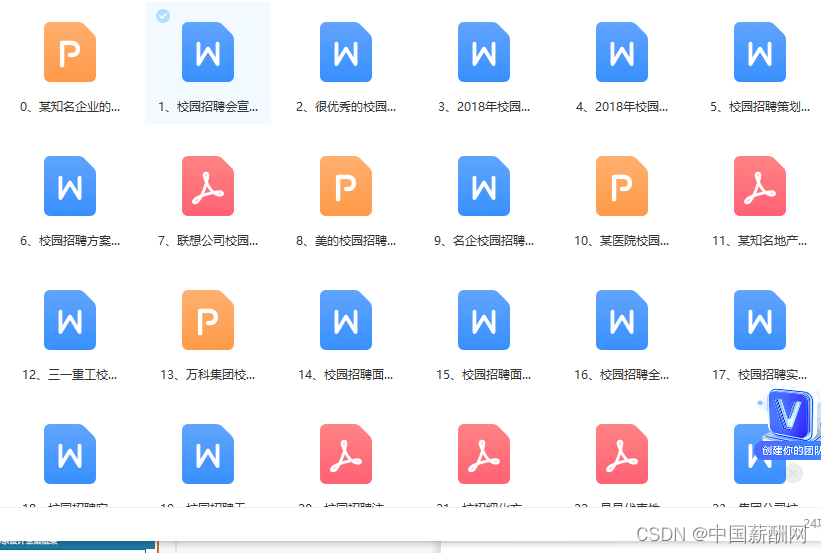The image size is (821, 553).
Task: Select file name text 2、很优秀的校园...
Action: tap(346, 107)
